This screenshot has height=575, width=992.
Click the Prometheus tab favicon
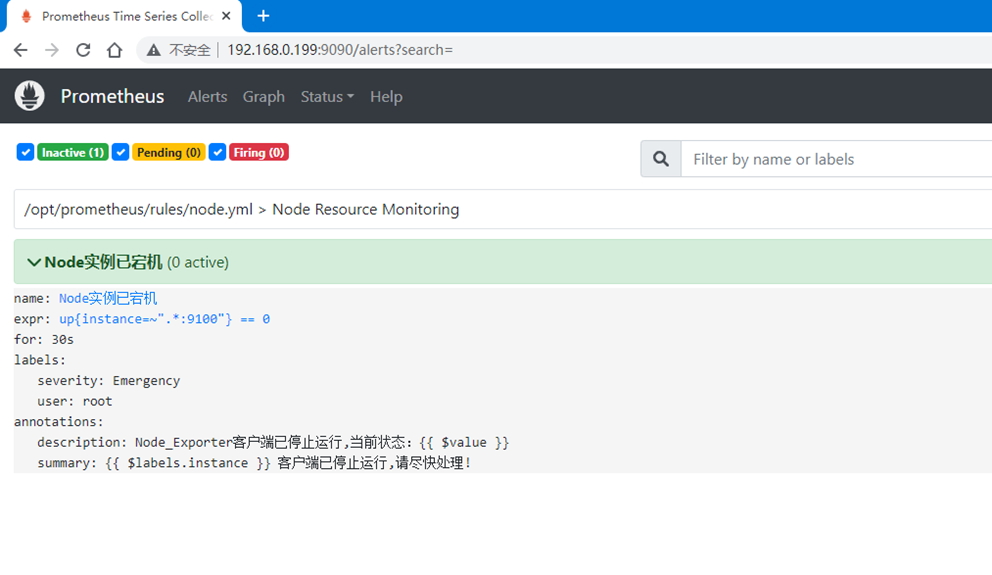point(26,16)
